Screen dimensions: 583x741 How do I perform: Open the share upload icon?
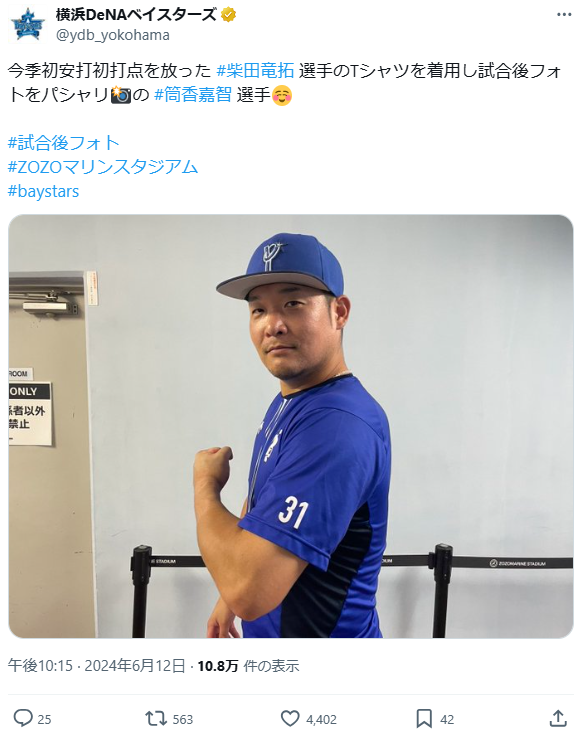coord(558,718)
